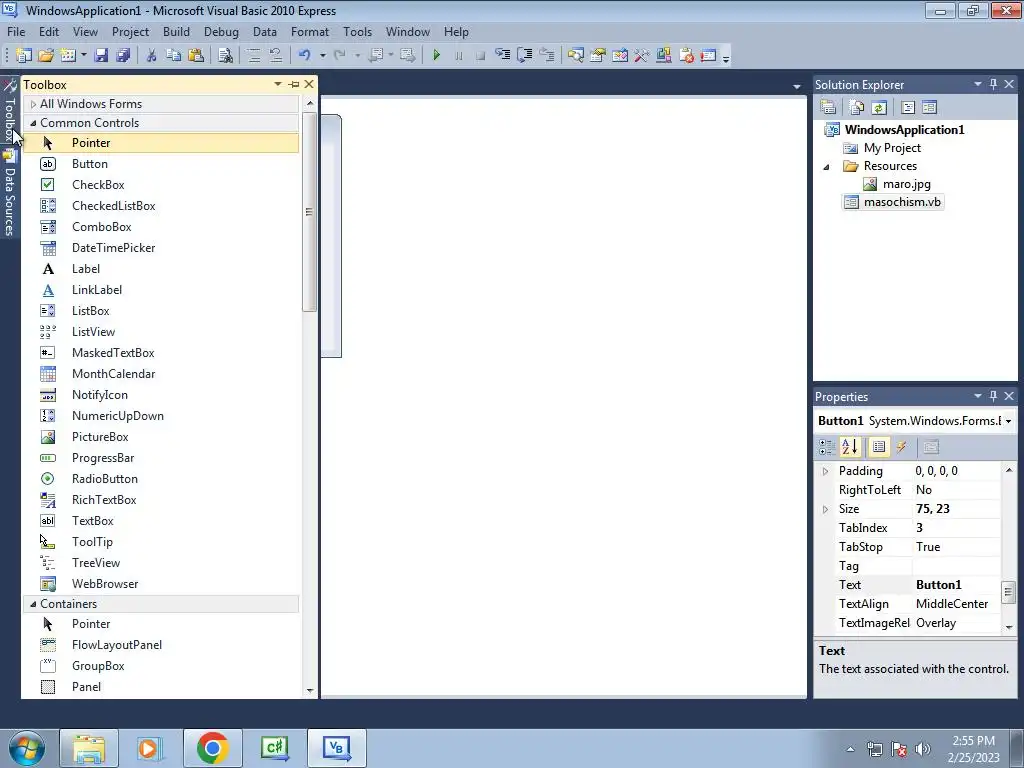Click the Paste toolbar icon
The image size is (1024, 768).
[x=195, y=56]
